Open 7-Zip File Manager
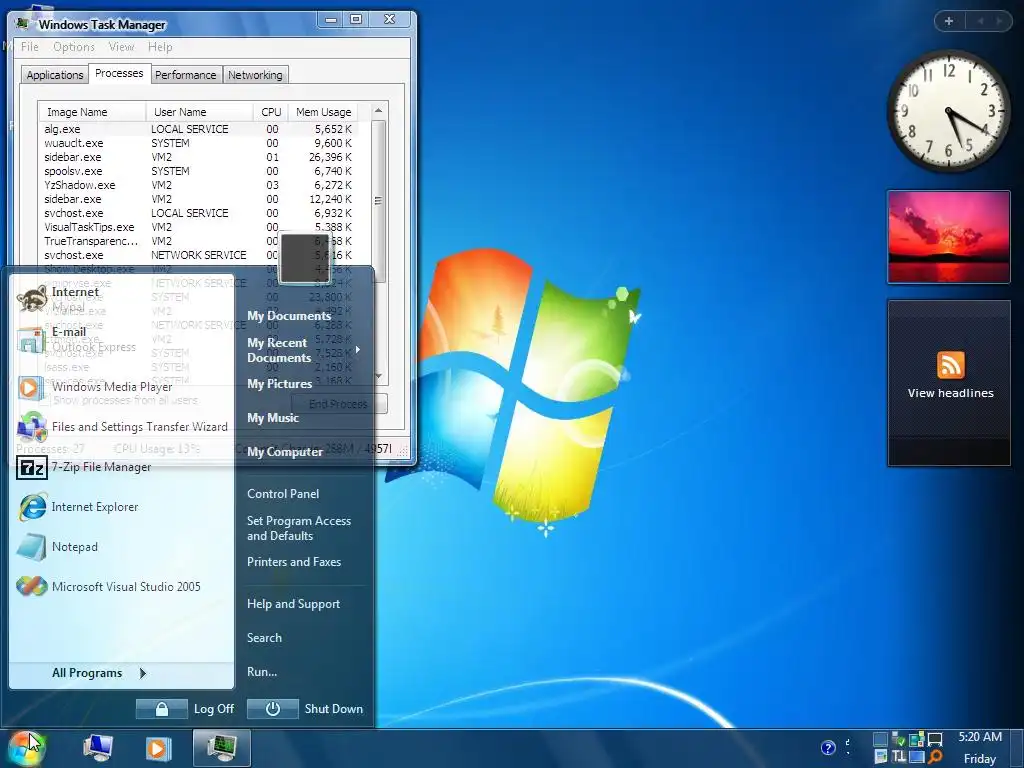This screenshot has width=1024, height=768. tap(84, 467)
